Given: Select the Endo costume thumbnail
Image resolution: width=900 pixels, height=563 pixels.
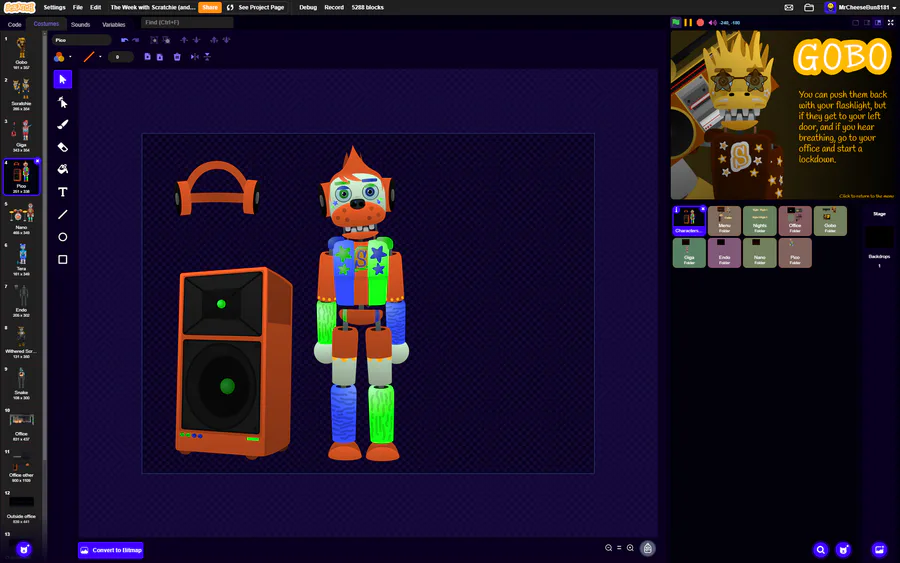Looking at the screenshot, I should click(x=21, y=300).
